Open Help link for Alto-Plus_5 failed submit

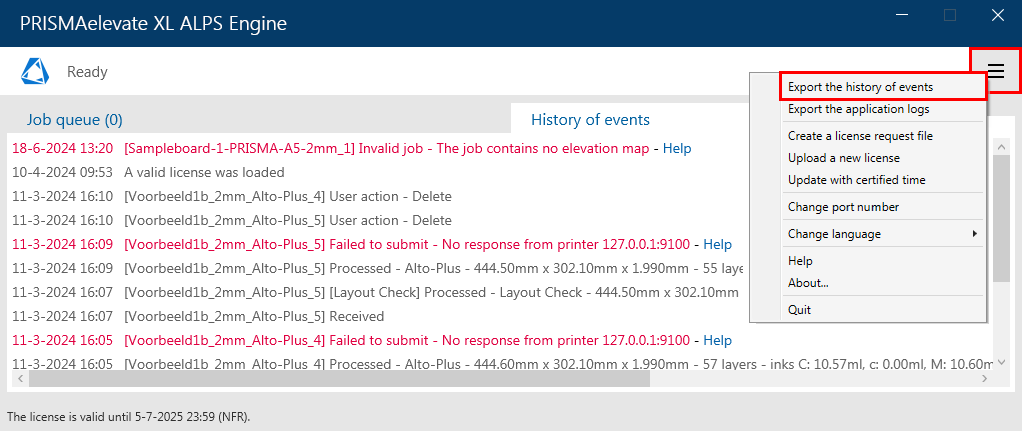click(718, 245)
